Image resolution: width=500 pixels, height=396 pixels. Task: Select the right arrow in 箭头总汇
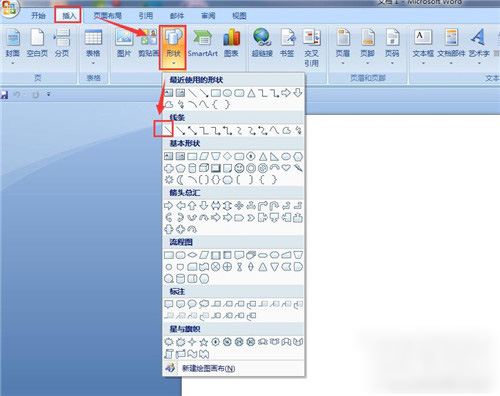coord(169,206)
